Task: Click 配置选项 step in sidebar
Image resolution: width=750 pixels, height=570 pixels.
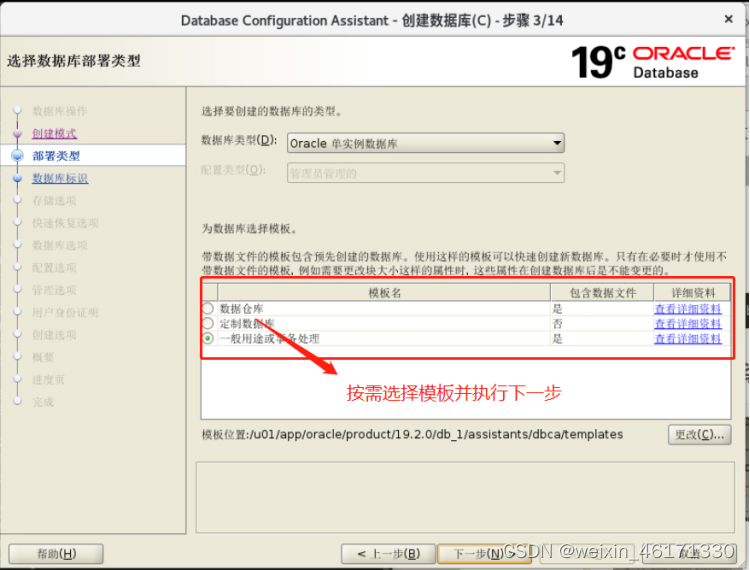Action: tap(54, 268)
